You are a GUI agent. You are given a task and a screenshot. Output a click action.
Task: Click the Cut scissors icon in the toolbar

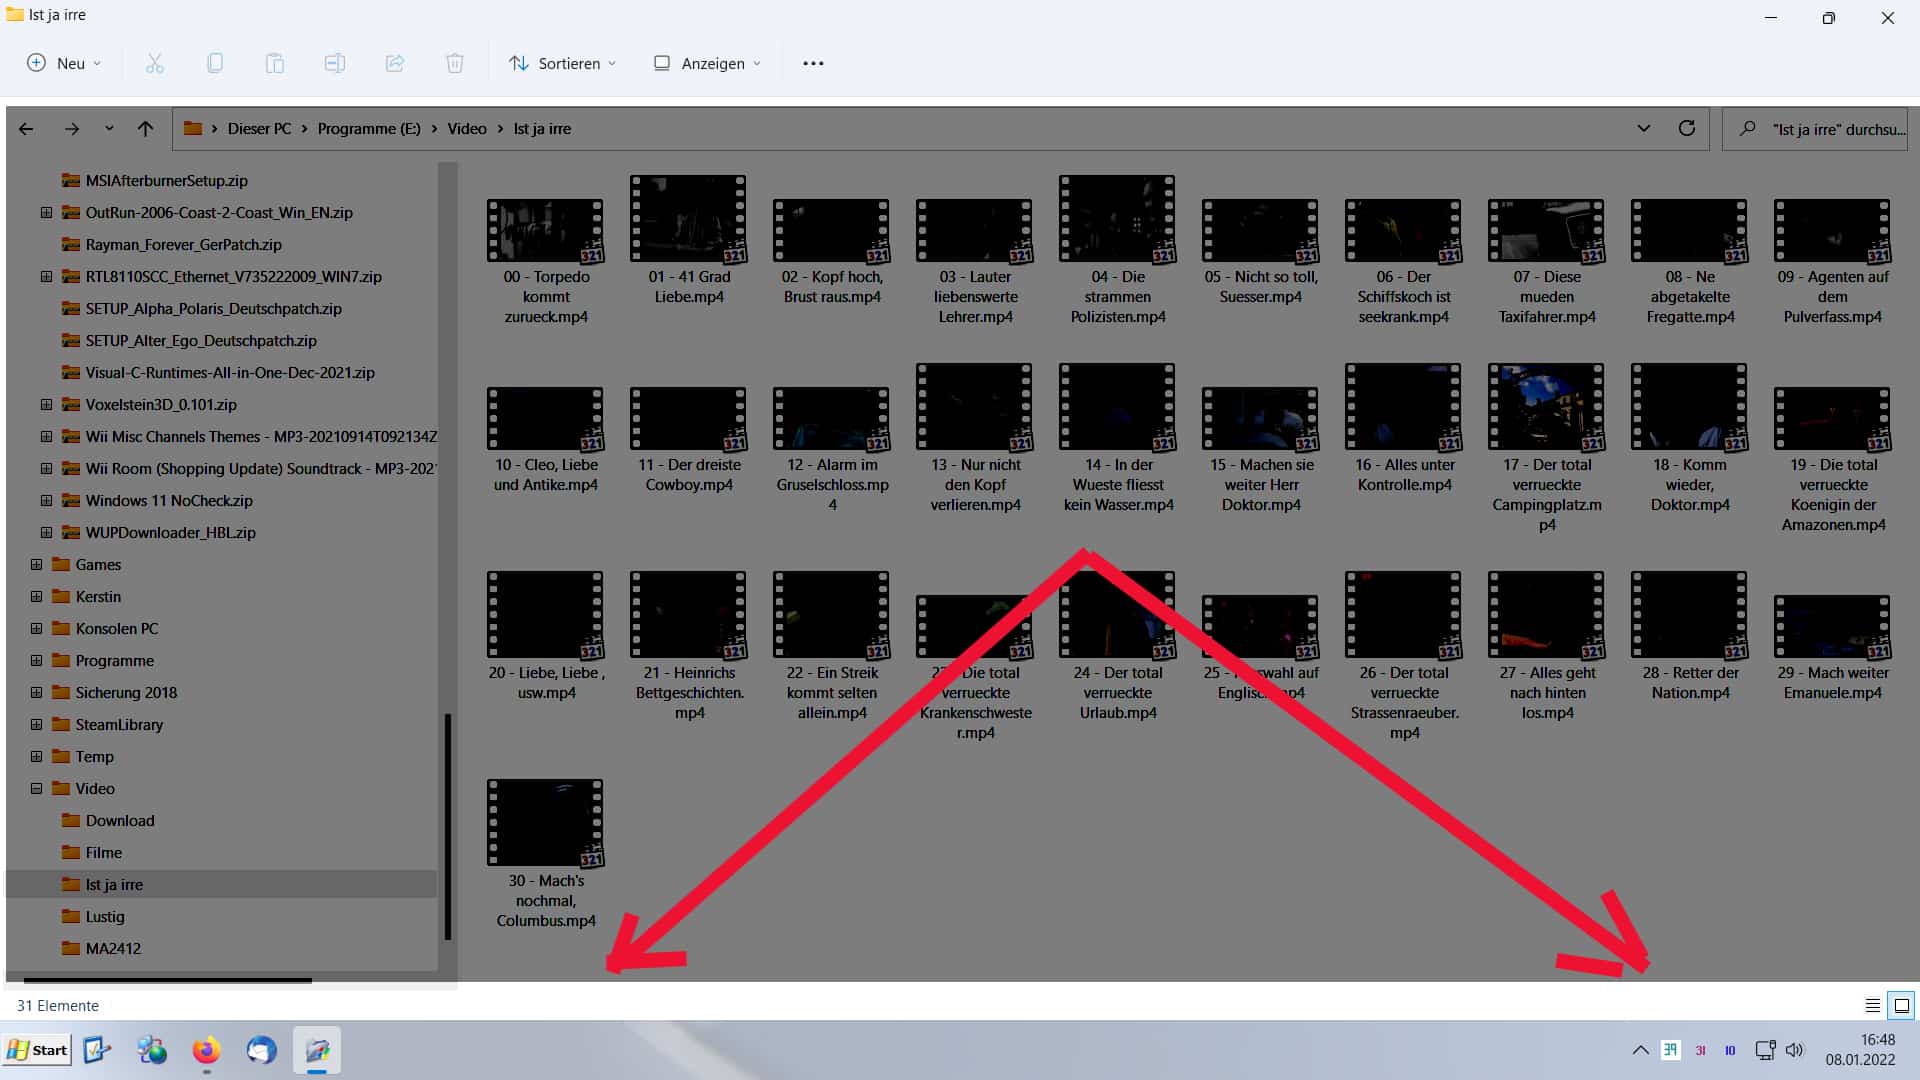(154, 63)
